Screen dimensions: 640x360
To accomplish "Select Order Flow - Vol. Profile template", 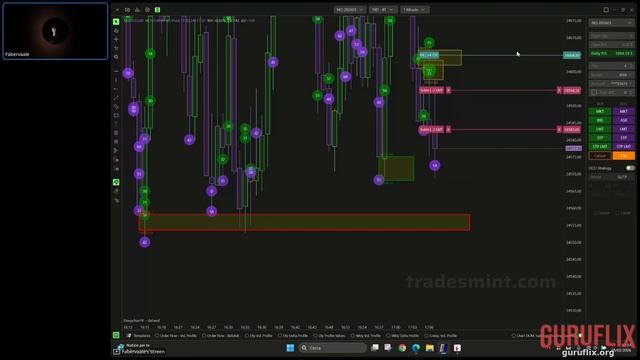I will point(176,336).
